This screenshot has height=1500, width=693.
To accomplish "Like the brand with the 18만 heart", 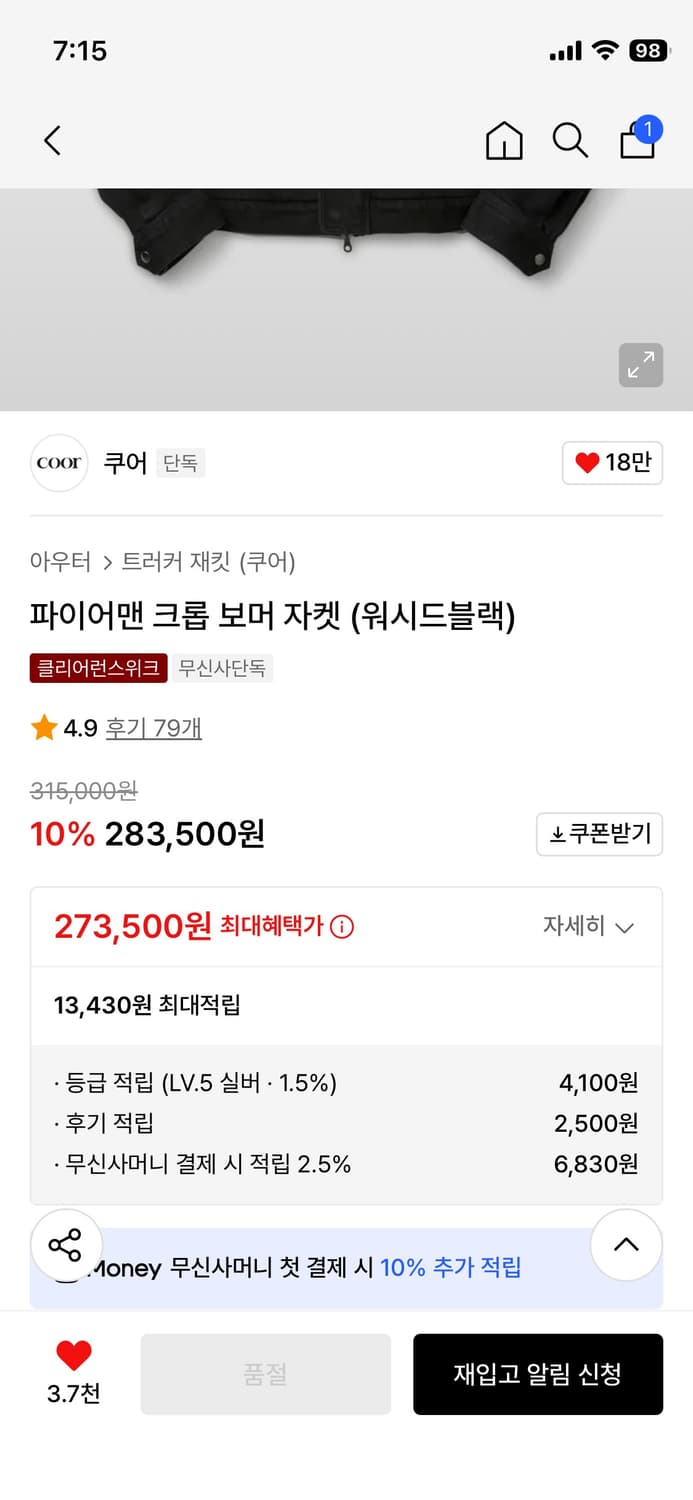I will [x=611, y=463].
